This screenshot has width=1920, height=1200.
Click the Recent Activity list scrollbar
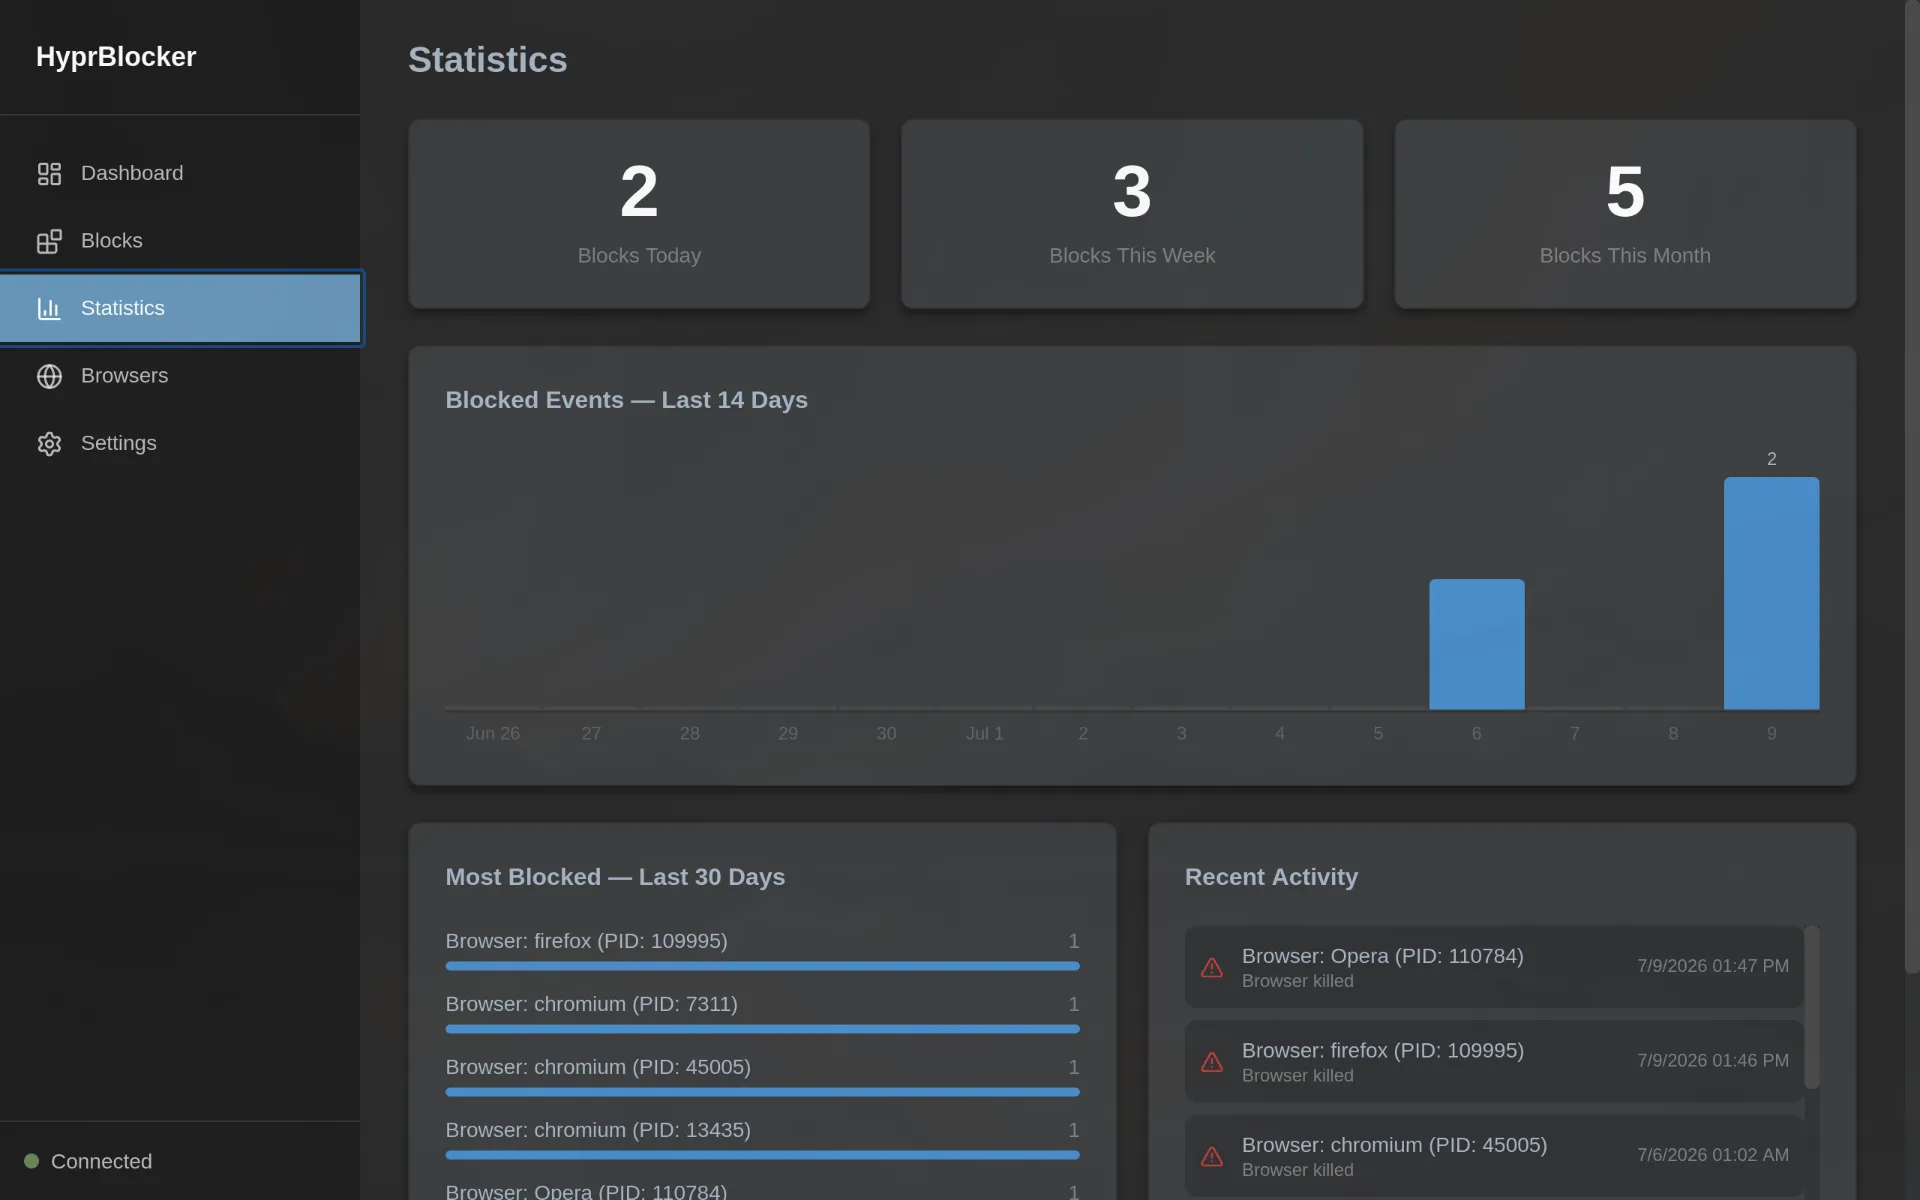1811,1008
